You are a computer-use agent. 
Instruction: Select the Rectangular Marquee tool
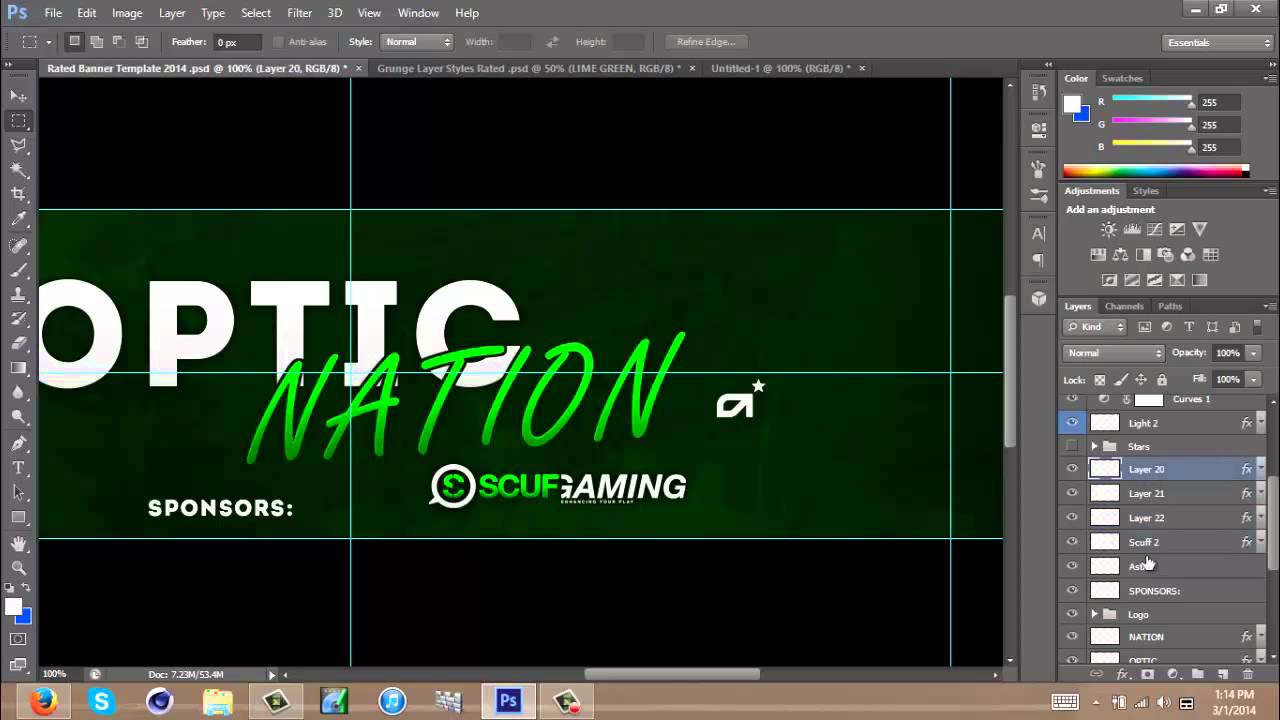pos(19,121)
